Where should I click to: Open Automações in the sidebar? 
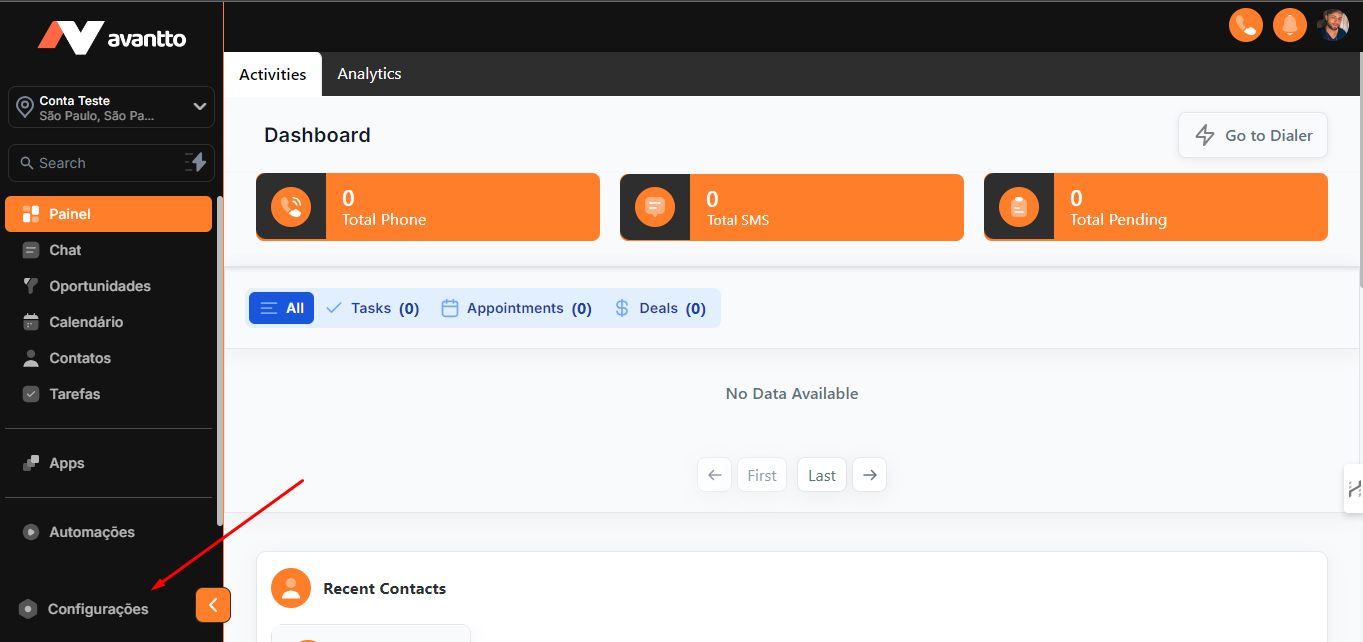(x=91, y=532)
